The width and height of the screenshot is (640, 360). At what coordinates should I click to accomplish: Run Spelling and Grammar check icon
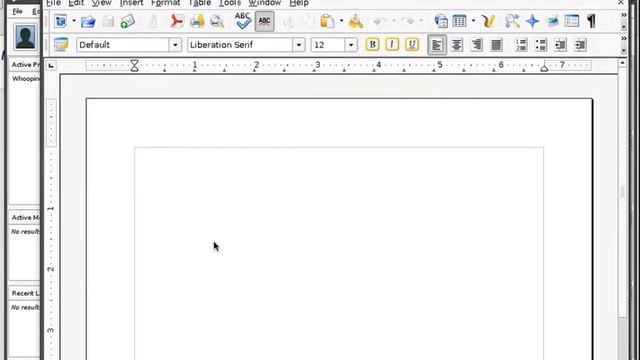point(242,20)
